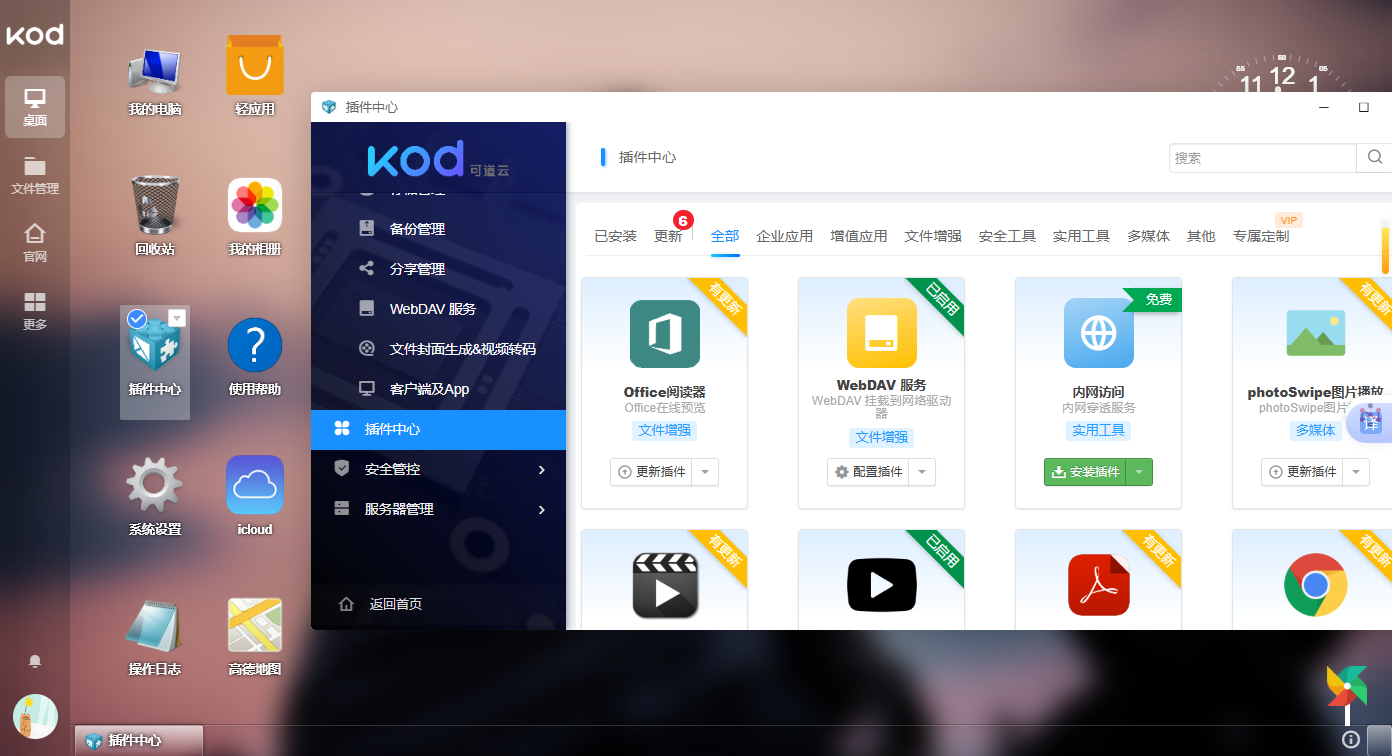Open dropdown arrow next to Office 更新插件
The height and width of the screenshot is (756, 1392).
[705, 472]
